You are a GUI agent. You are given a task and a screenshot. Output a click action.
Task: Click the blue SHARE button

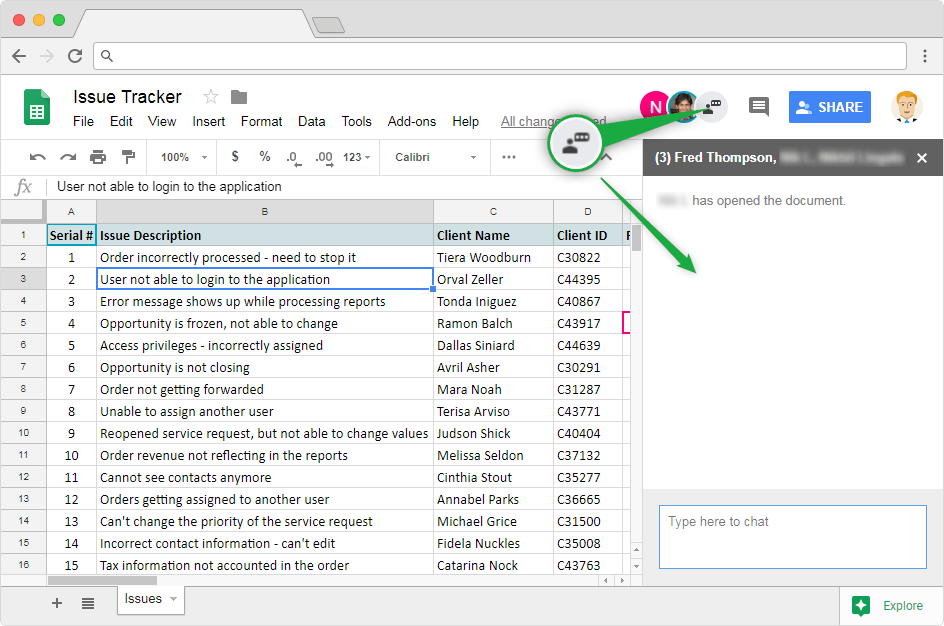[829, 107]
